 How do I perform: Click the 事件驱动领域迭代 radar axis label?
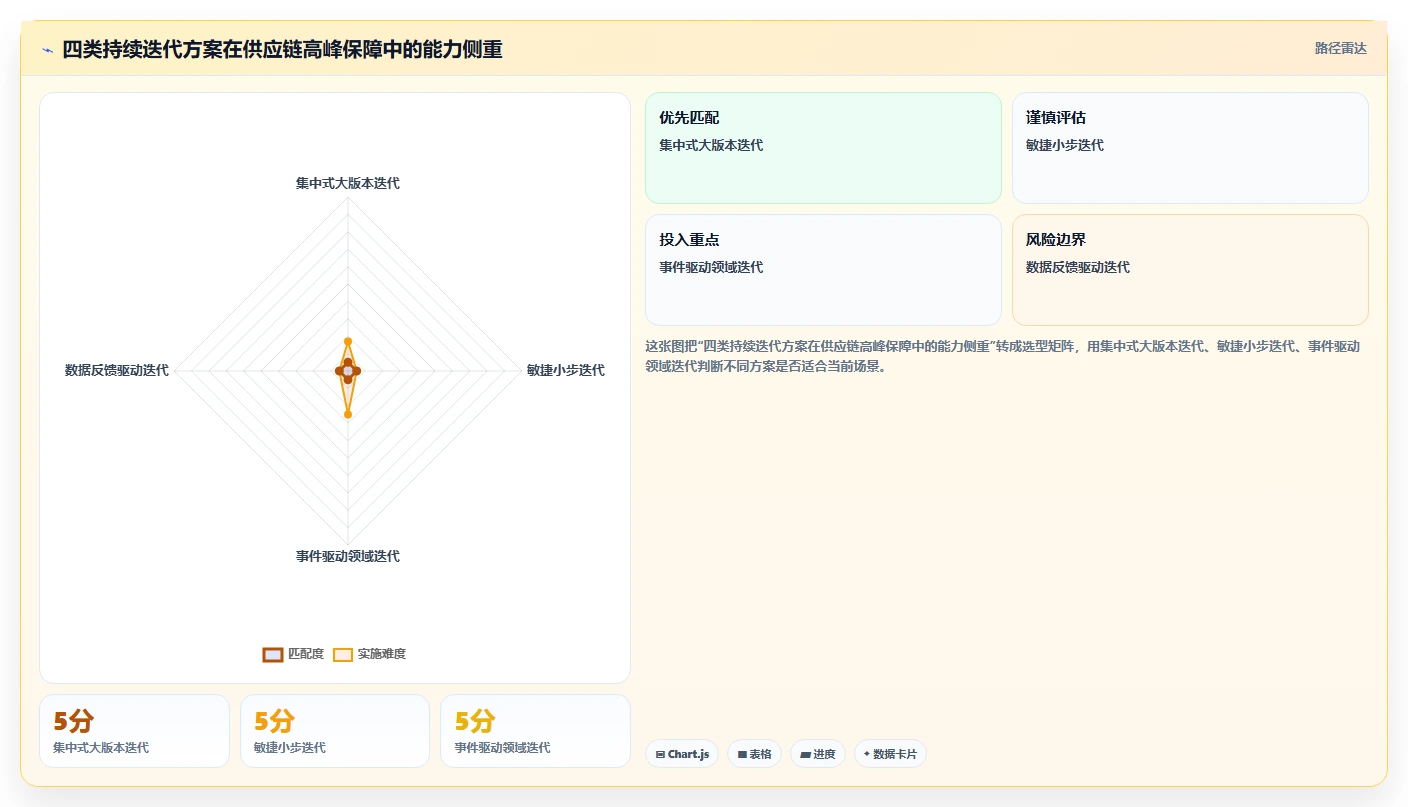click(x=348, y=556)
